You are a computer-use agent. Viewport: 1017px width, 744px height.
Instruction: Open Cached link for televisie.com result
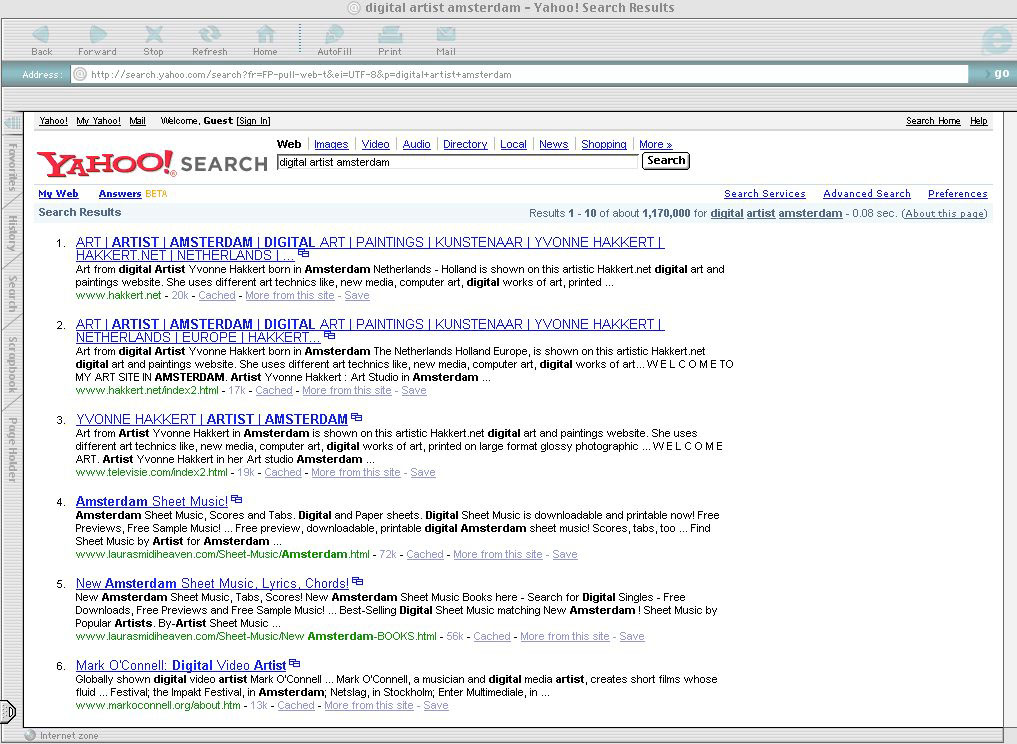[283, 472]
